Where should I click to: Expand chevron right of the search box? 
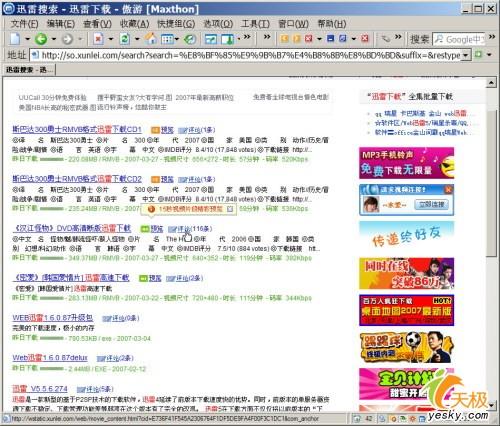coord(492,37)
